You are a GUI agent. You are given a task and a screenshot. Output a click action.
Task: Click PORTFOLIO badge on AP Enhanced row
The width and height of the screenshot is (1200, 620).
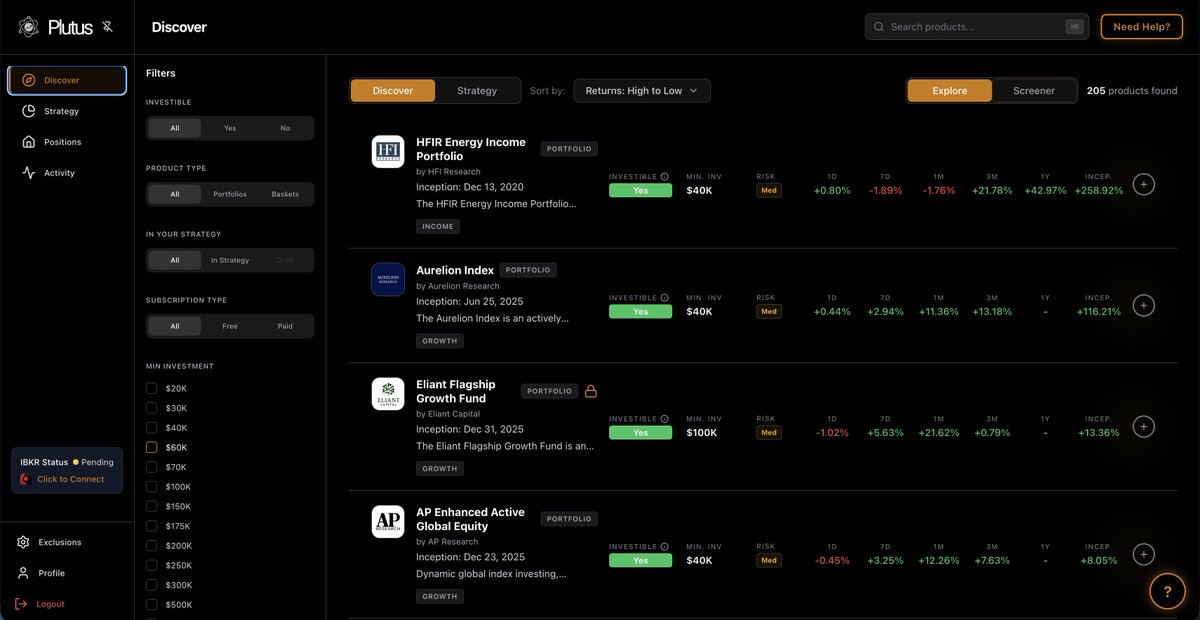click(x=569, y=519)
